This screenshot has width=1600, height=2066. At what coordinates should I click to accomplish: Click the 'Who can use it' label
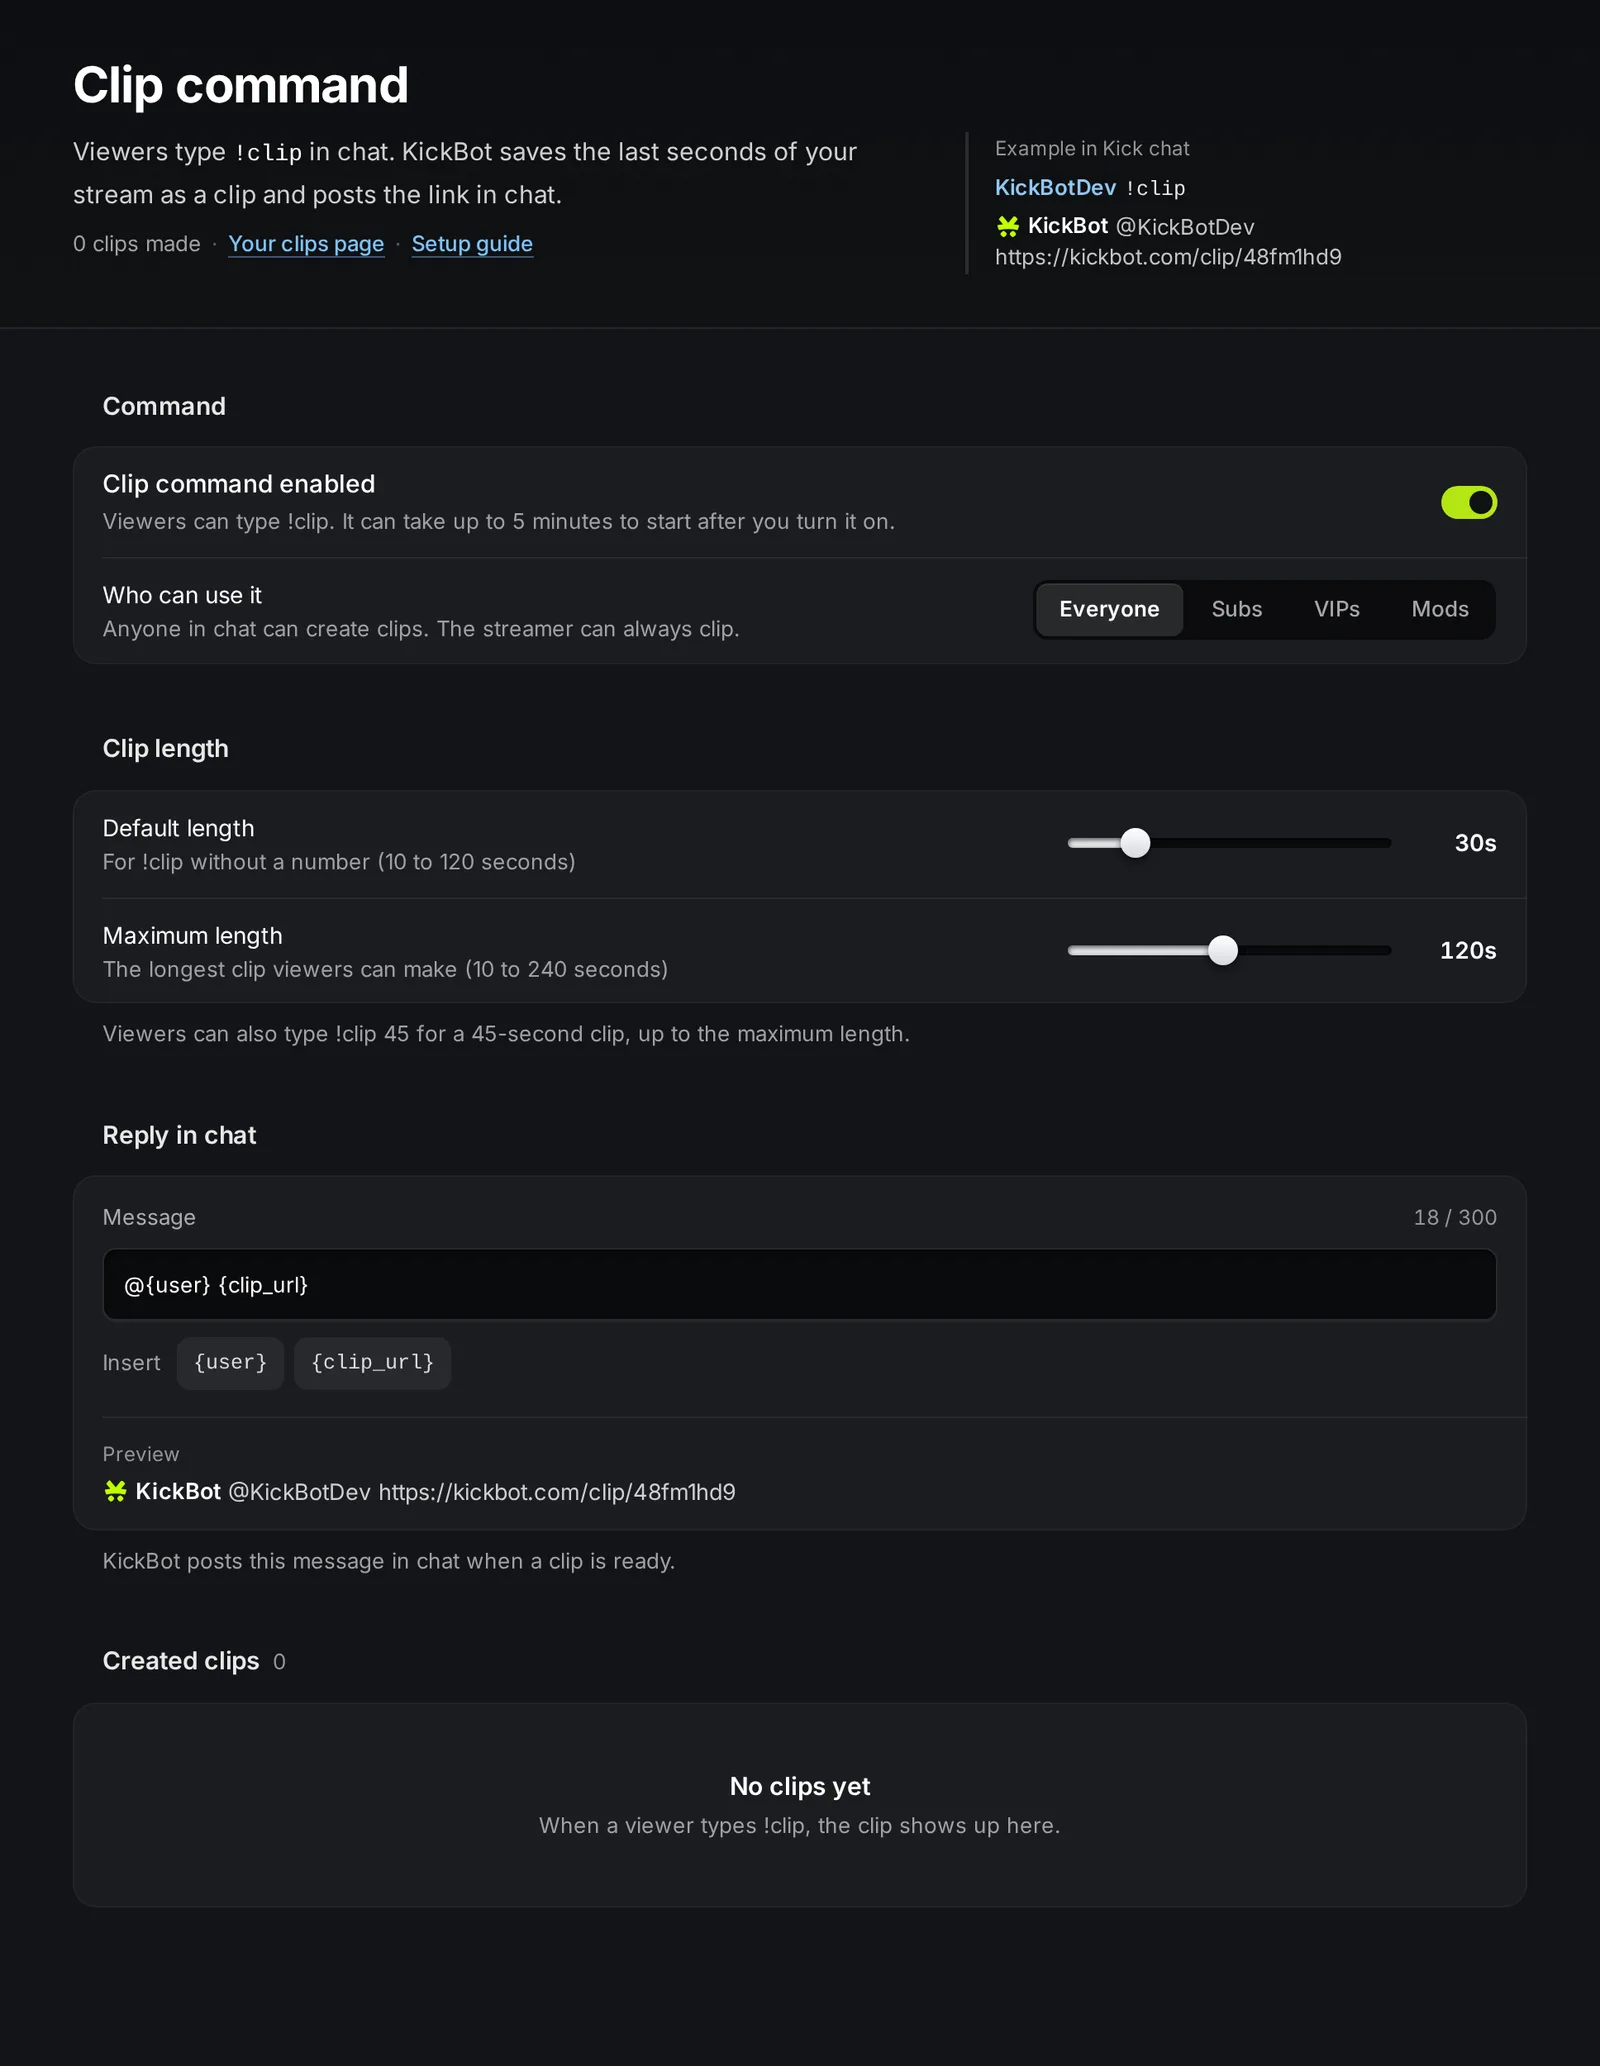click(x=182, y=595)
